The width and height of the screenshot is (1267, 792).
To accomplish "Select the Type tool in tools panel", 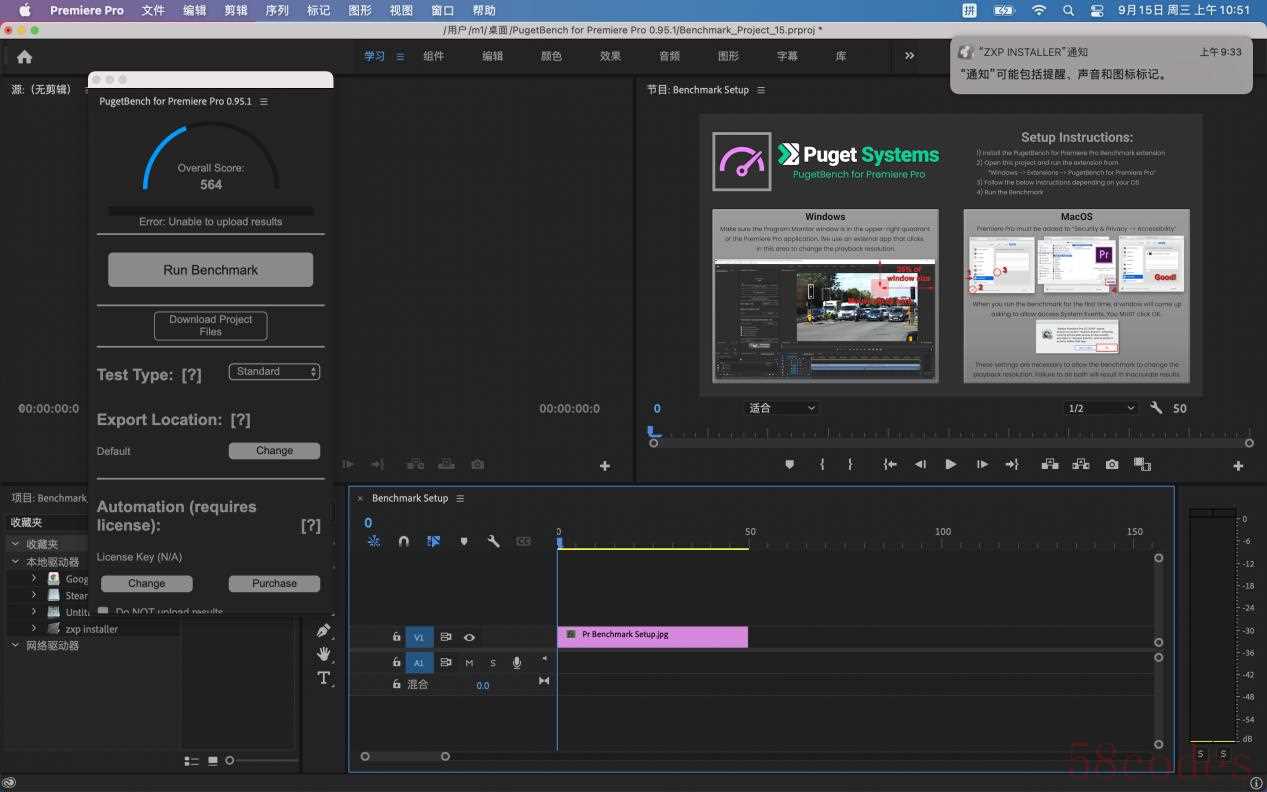I will [324, 678].
